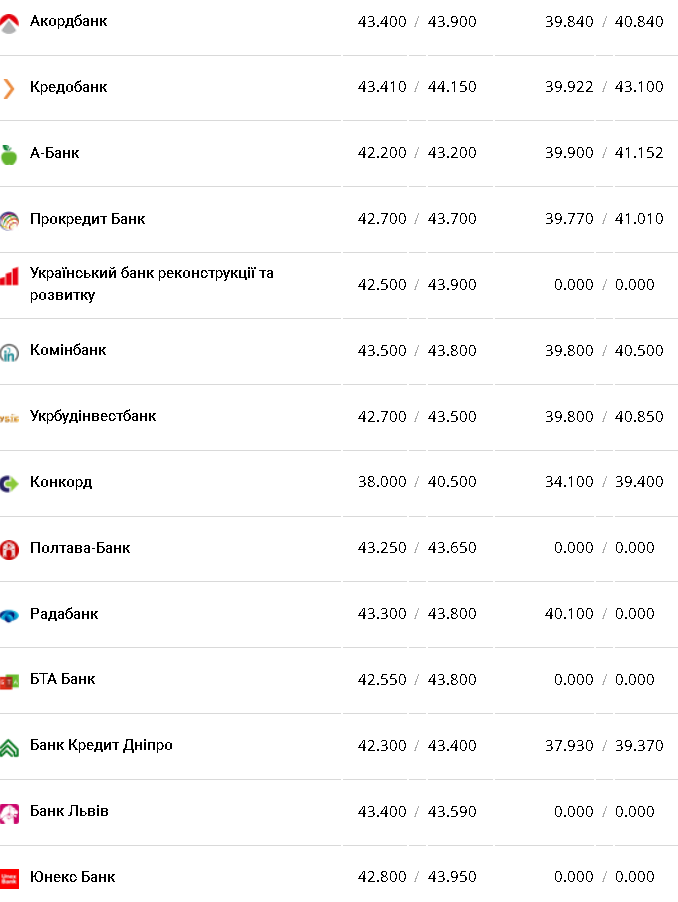Click the blue Радабанк logo icon
This screenshot has height=902, width=678.
(9, 615)
